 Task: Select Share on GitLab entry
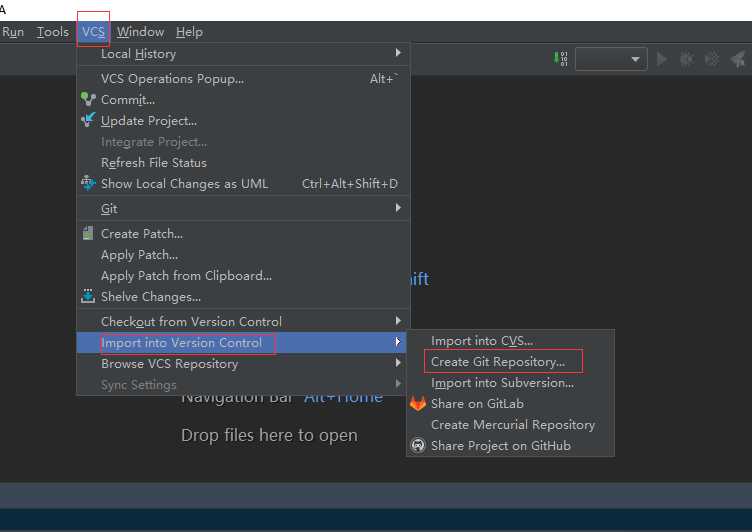click(x=510, y=403)
